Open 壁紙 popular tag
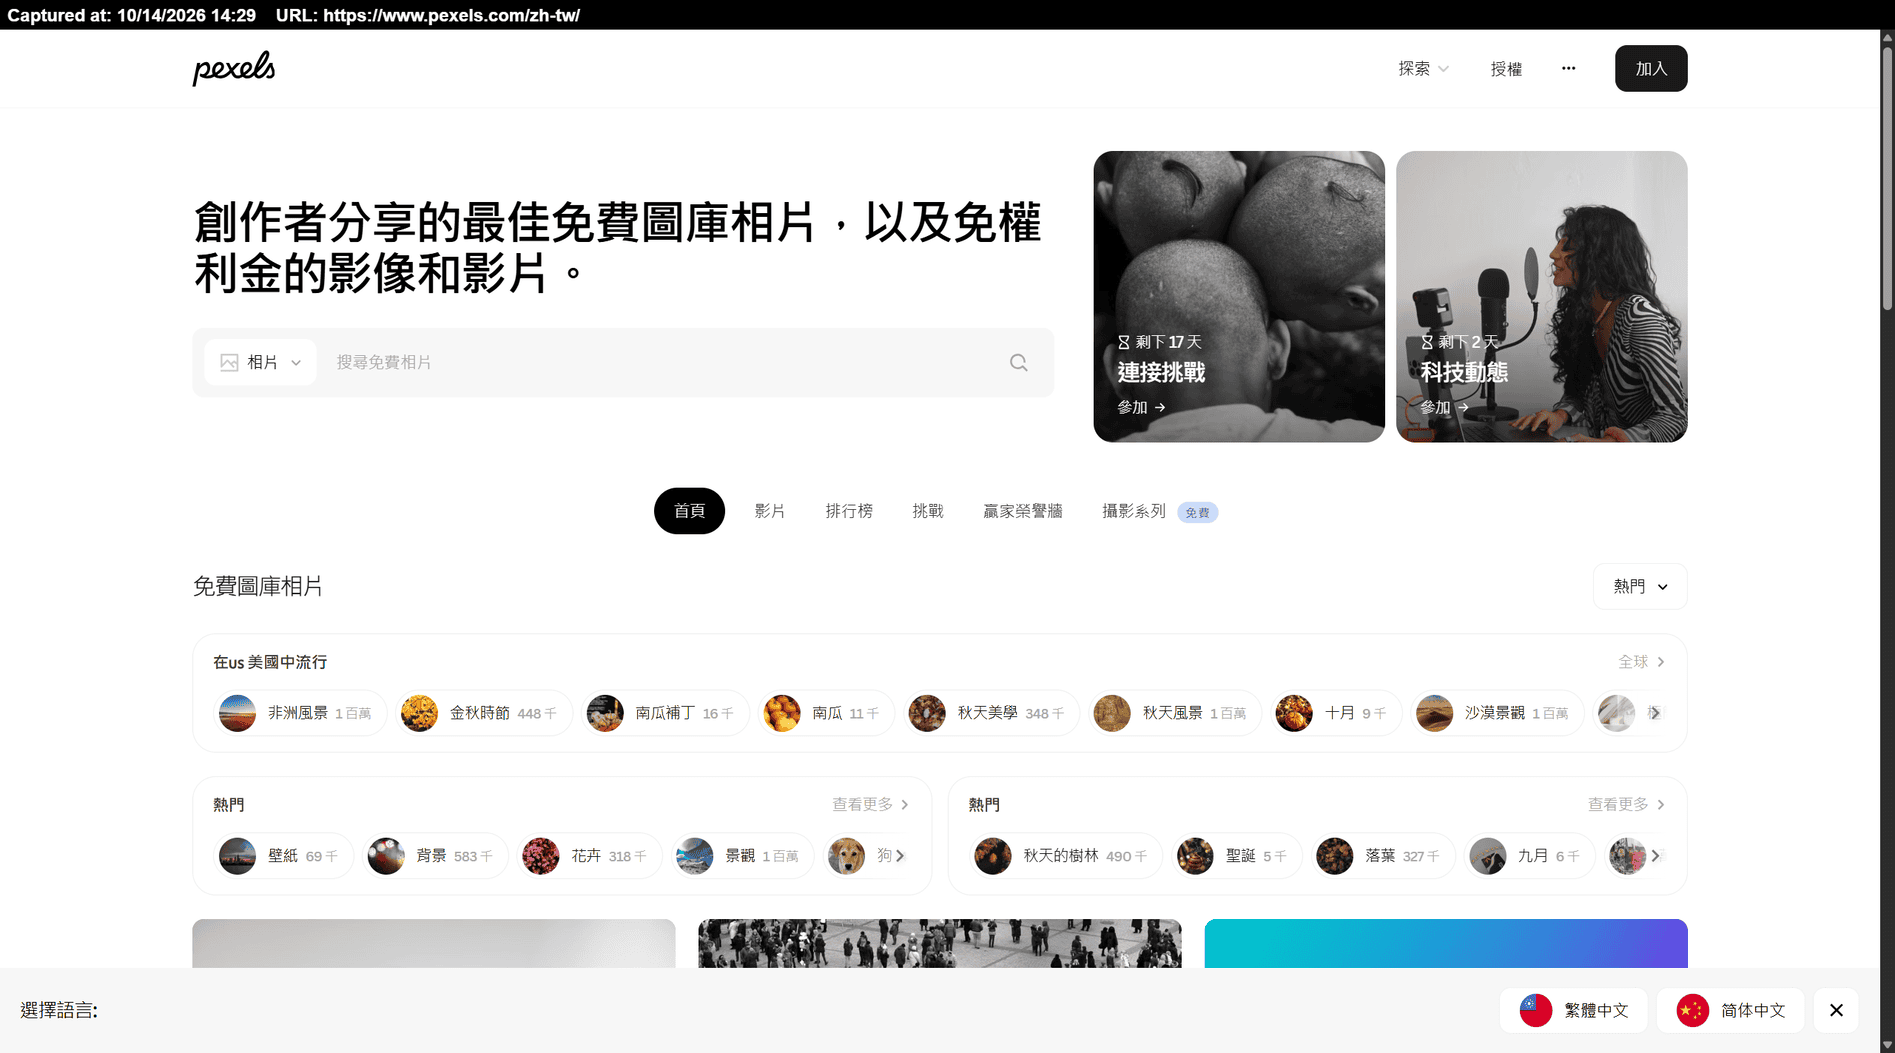Image resolution: width=1895 pixels, height=1053 pixels. coord(283,856)
